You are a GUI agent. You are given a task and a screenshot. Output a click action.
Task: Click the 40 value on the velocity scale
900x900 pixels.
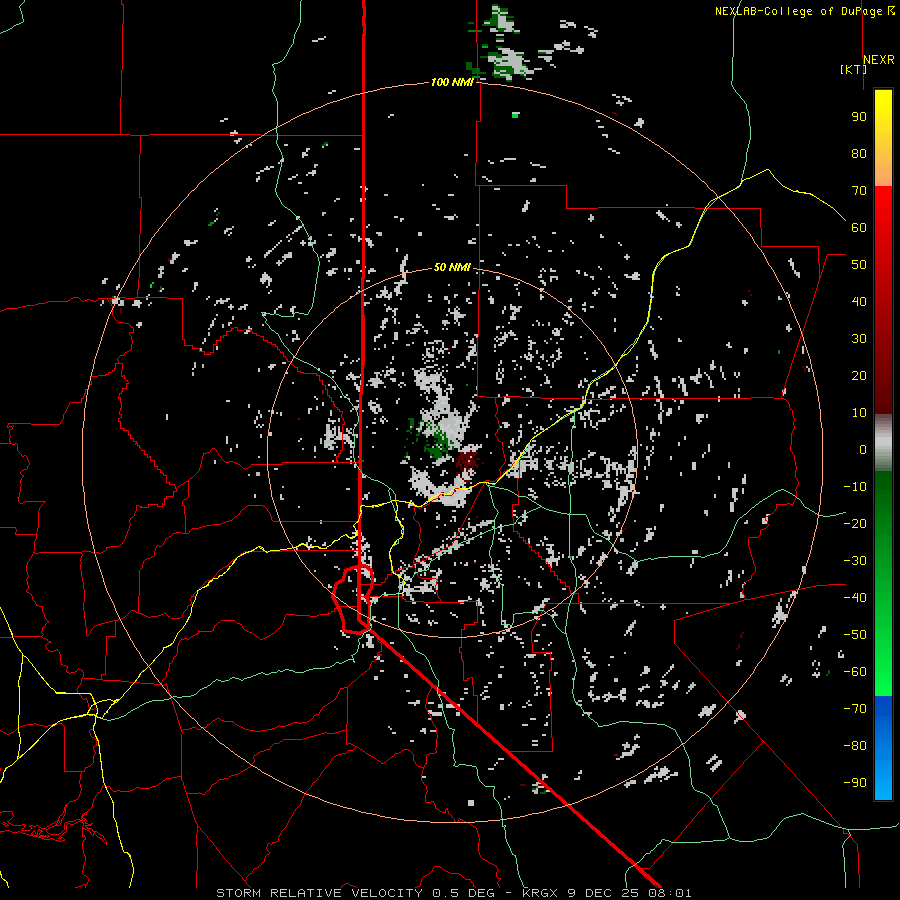(x=859, y=301)
